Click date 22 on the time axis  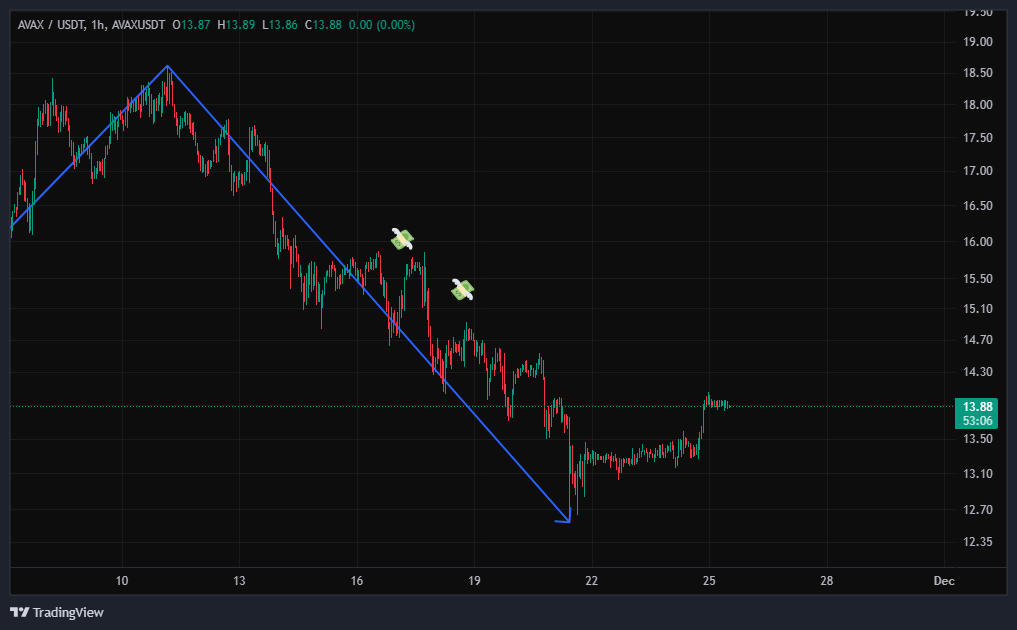click(x=592, y=581)
